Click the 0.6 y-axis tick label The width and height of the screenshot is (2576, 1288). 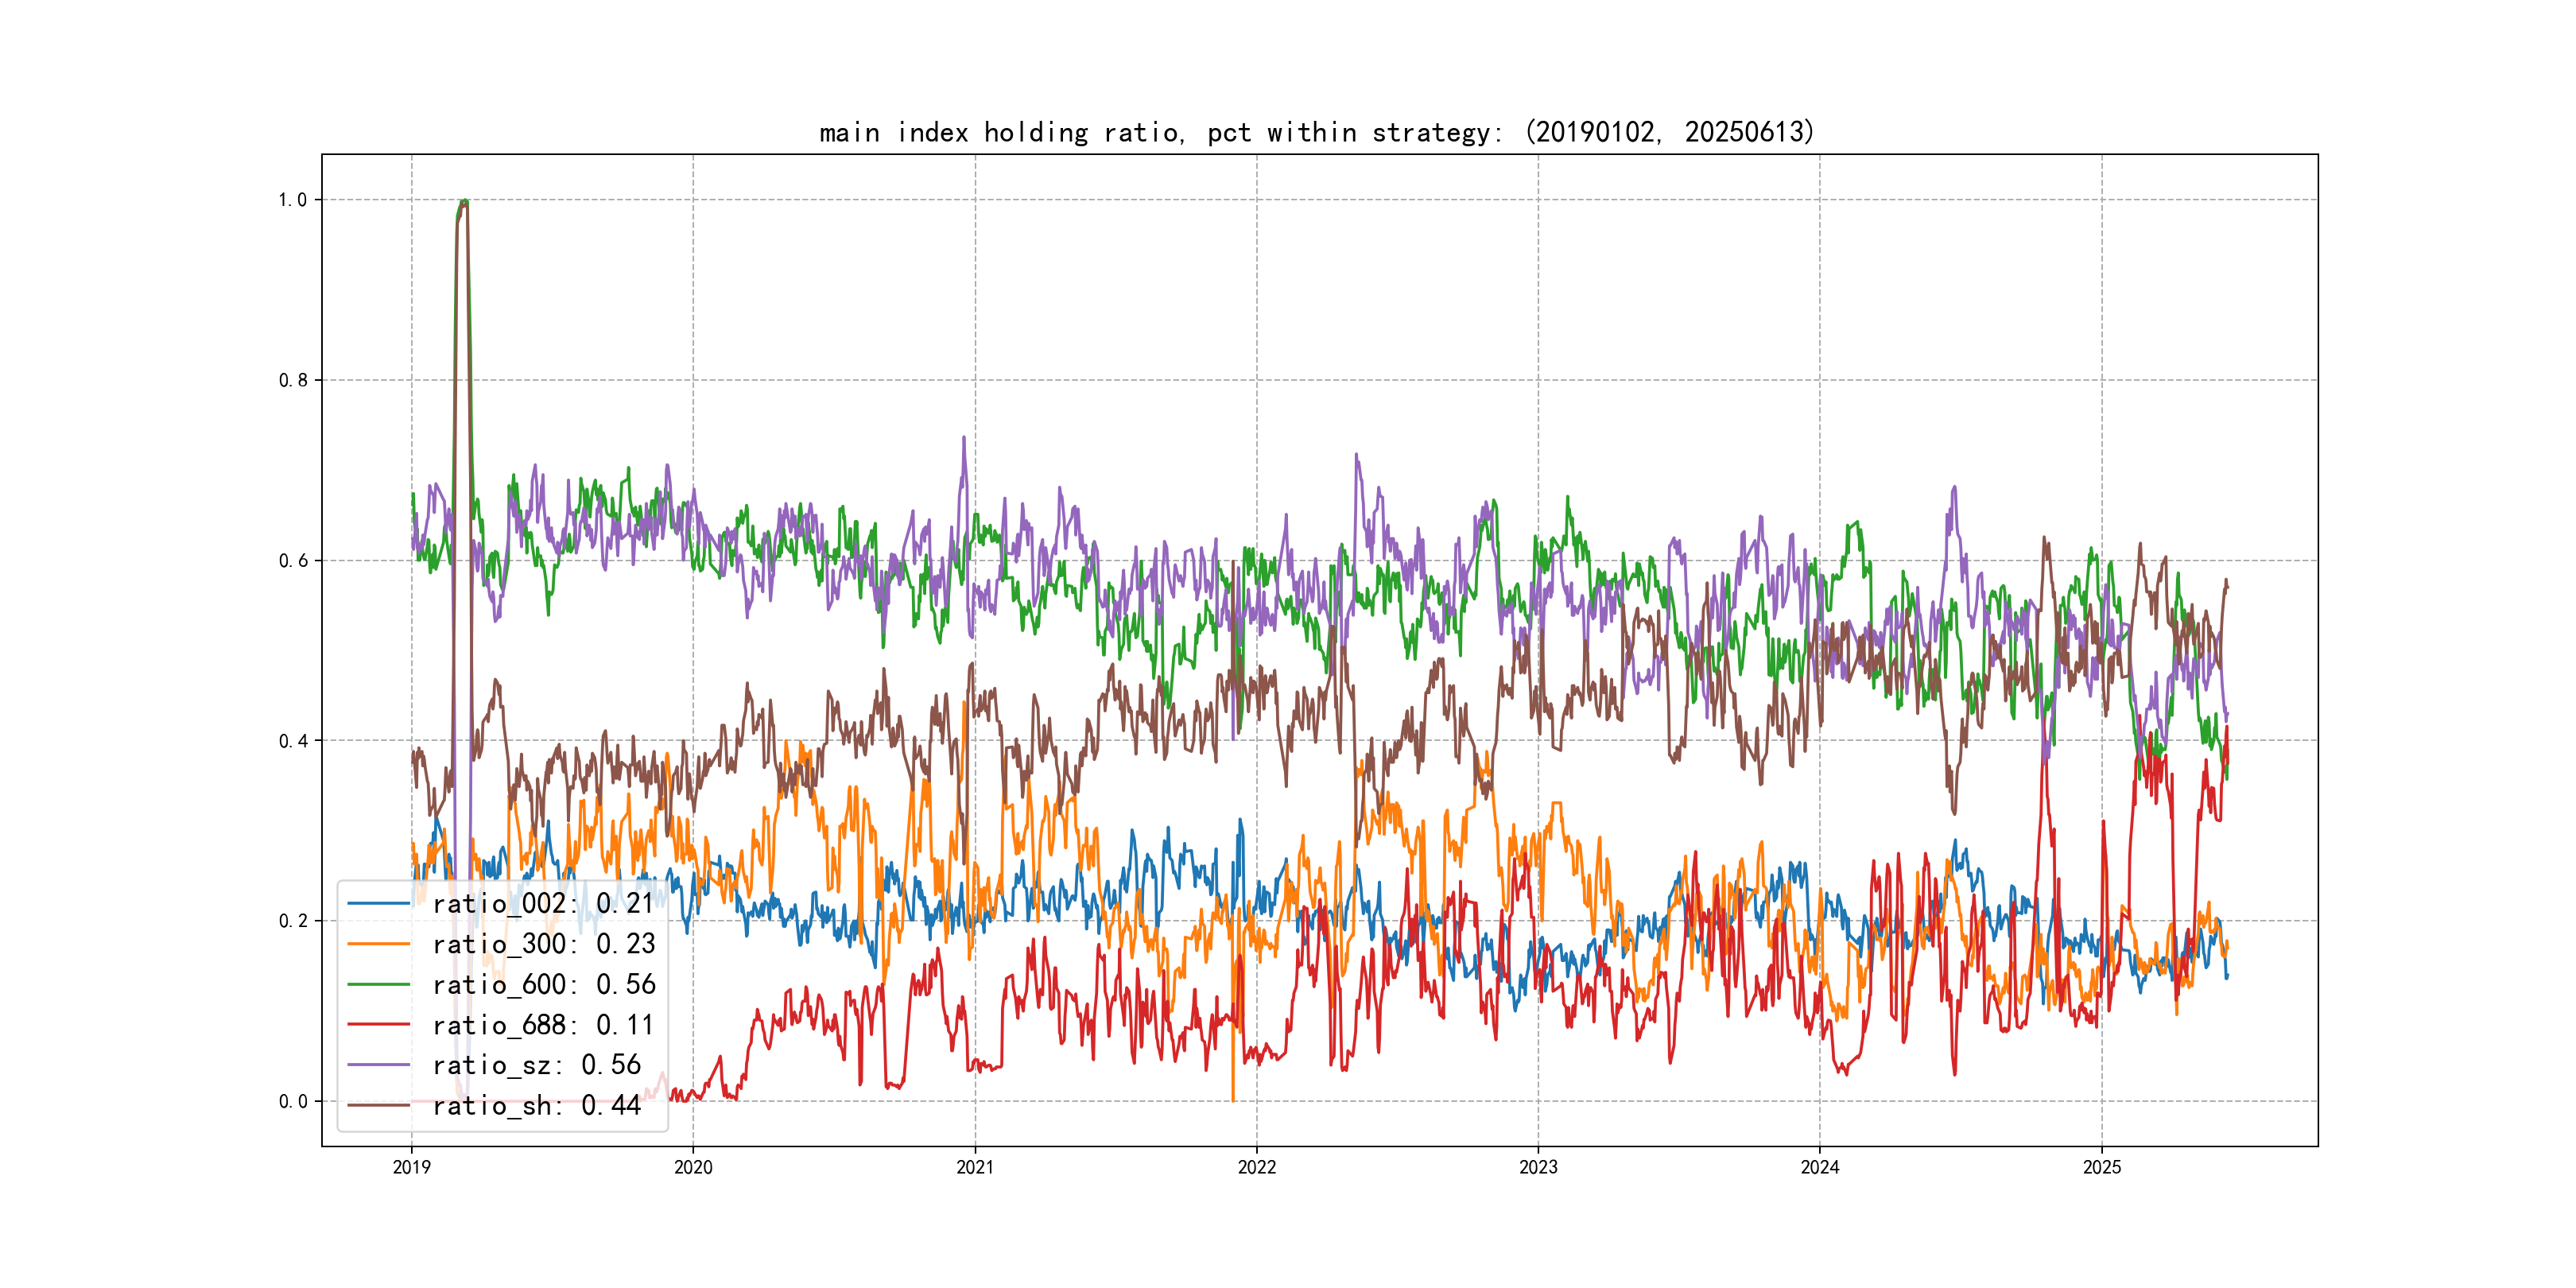coord(293,561)
